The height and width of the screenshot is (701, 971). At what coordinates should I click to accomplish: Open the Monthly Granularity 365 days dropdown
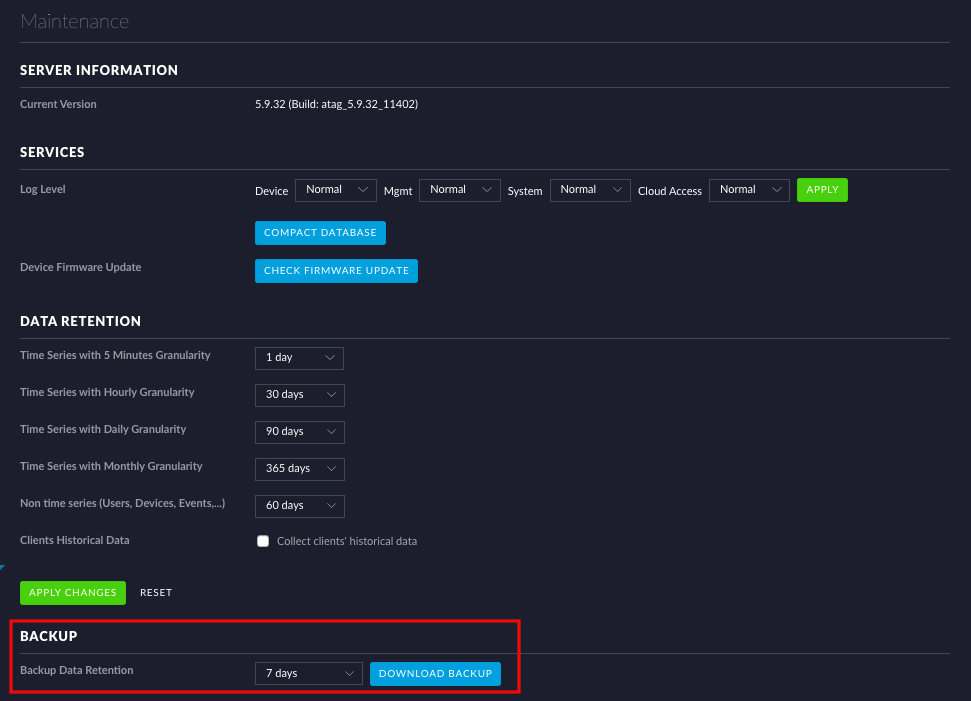(299, 469)
